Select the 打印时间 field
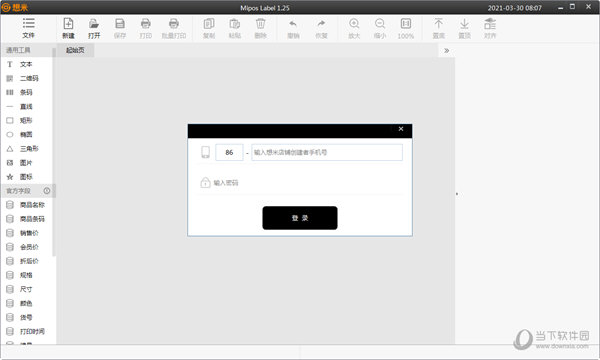 (x=27, y=332)
